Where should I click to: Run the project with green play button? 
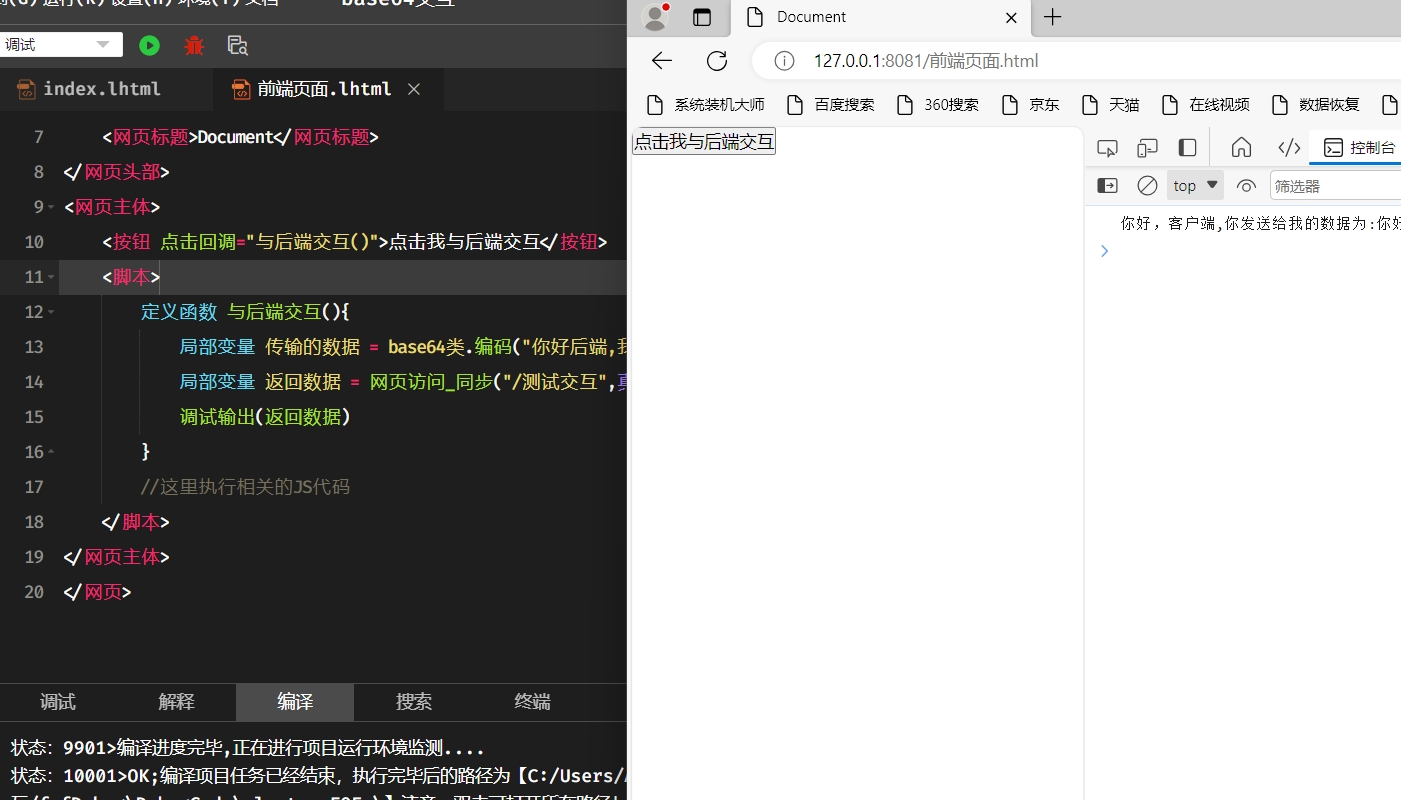(149, 45)
